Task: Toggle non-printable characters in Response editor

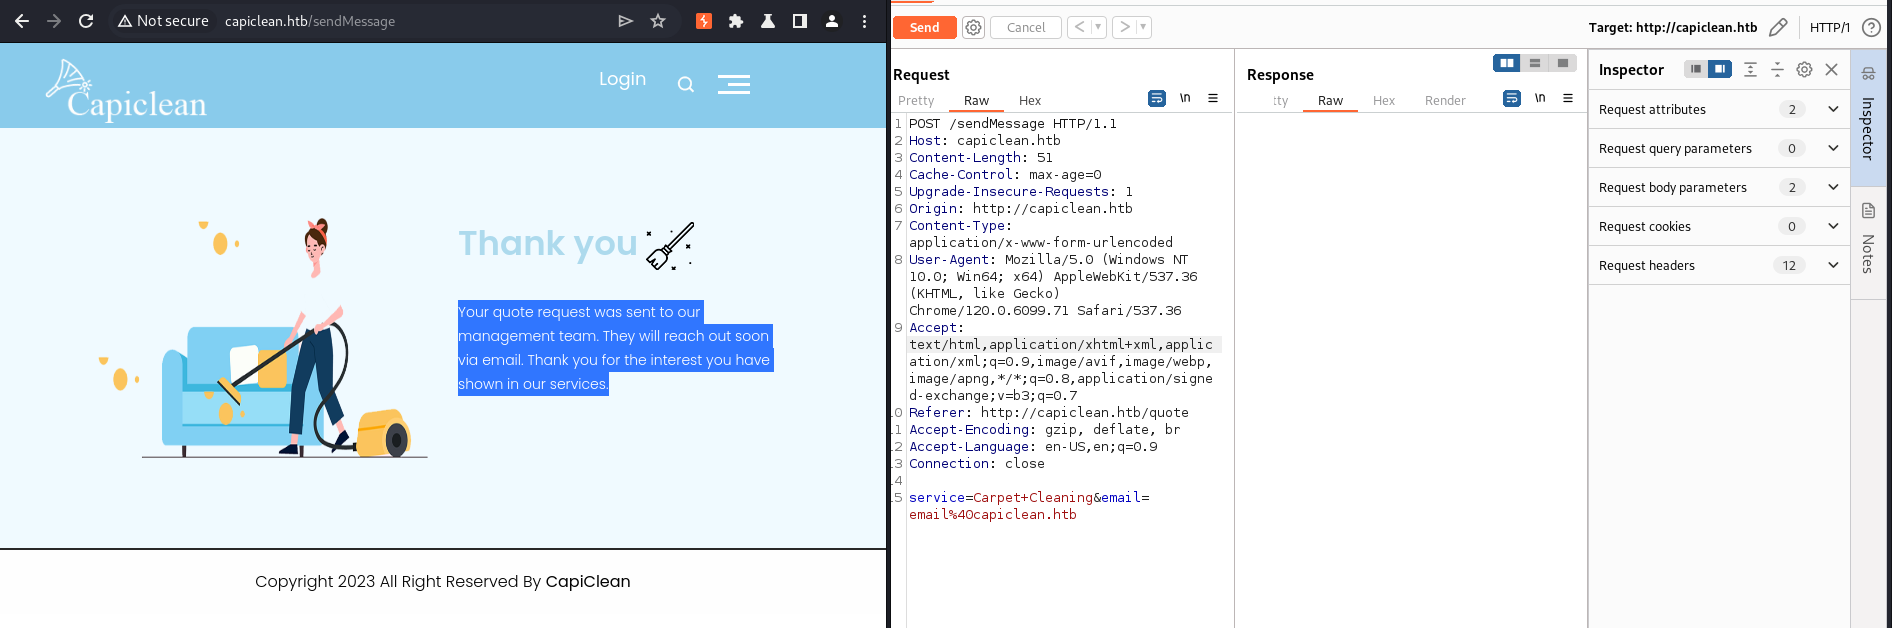Action: [x=1540, y=98]
